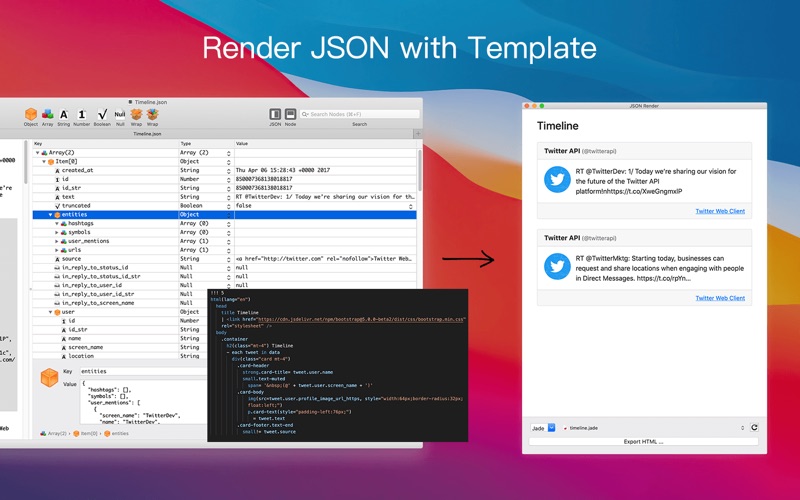
Task: Click the left JSON panel scrollbar
Action: point(26,163)
